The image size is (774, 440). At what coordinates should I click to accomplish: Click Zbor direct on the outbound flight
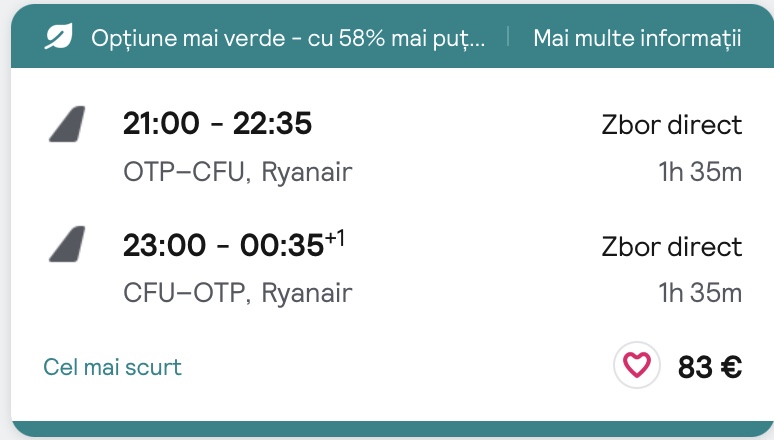(x=671, y=125)
